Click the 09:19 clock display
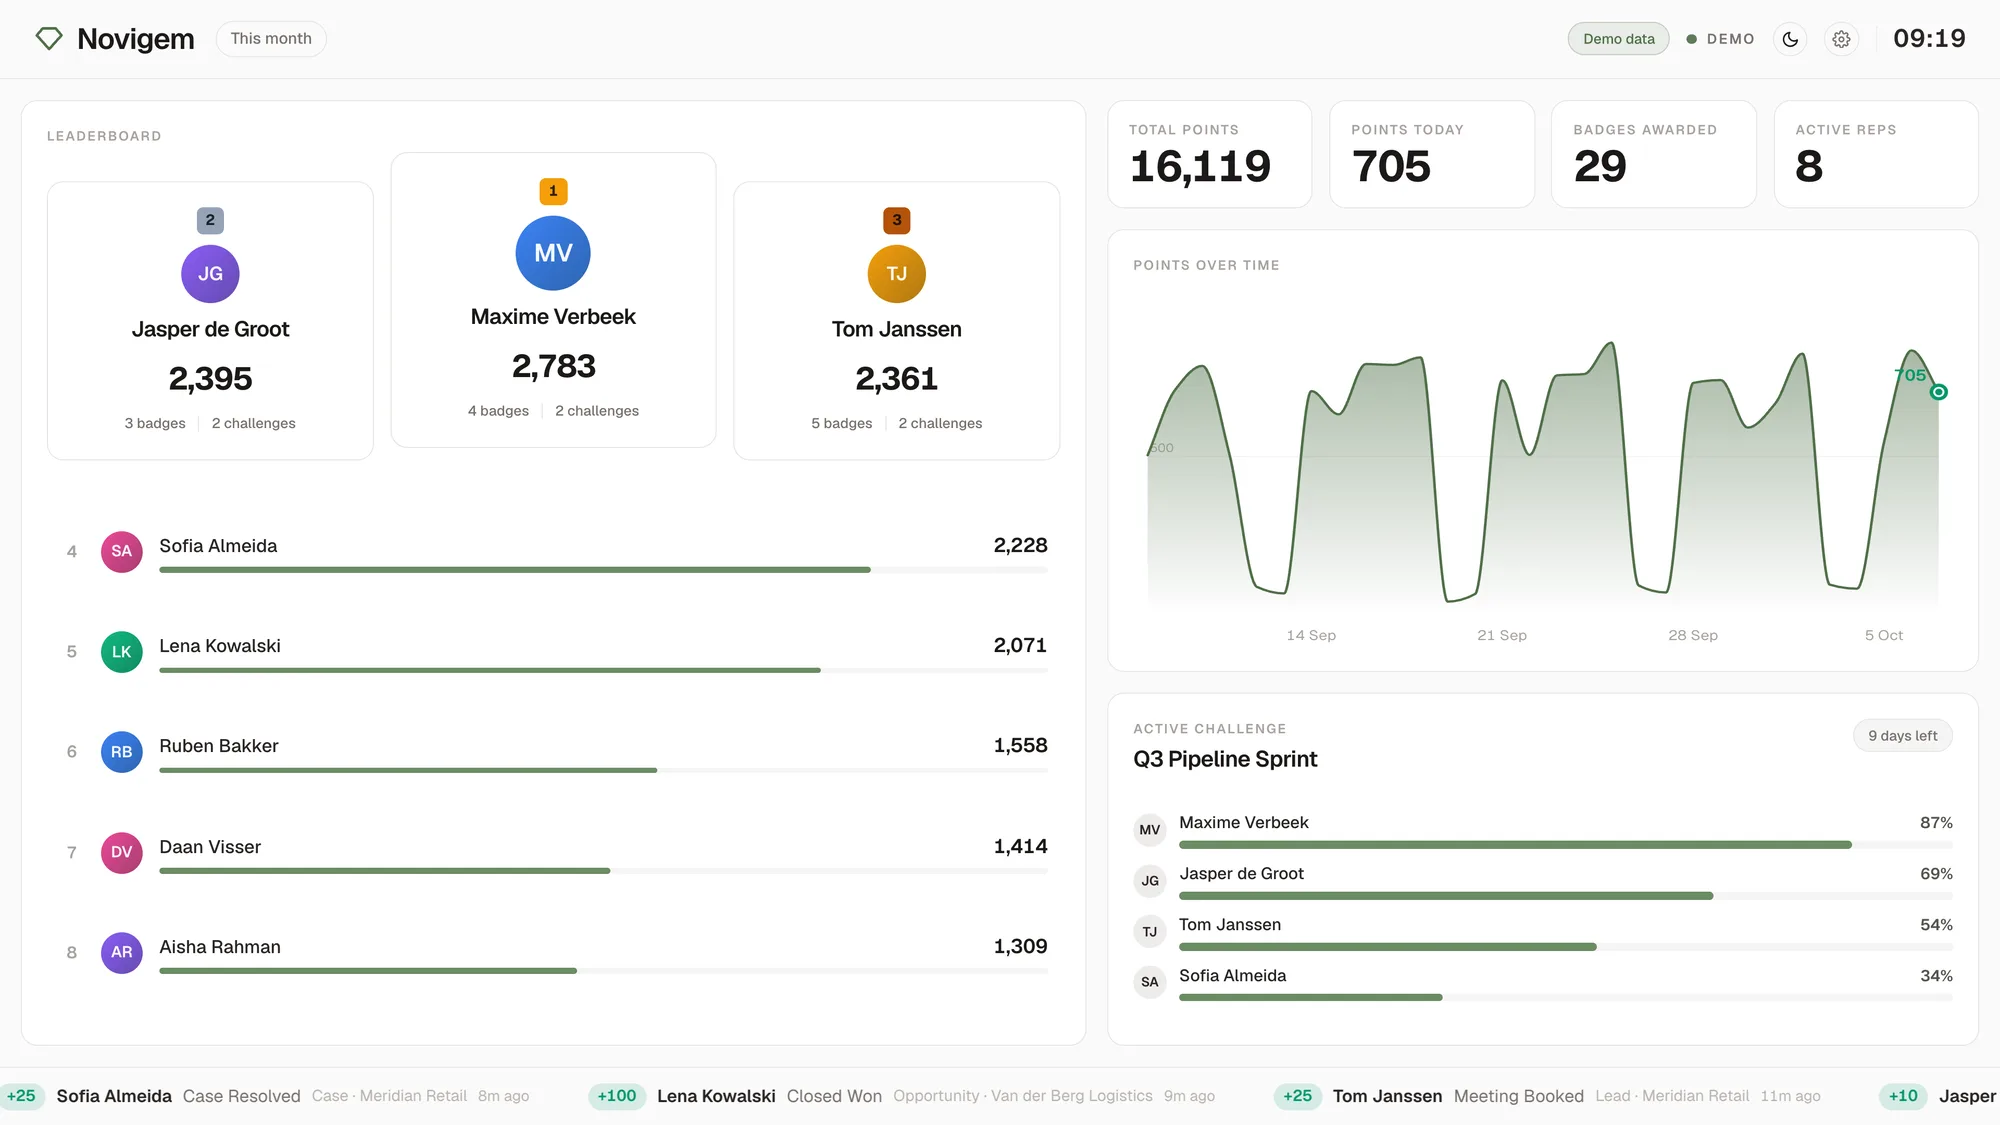This screenshot has height=1125, width=2000. pos(1929,39)
